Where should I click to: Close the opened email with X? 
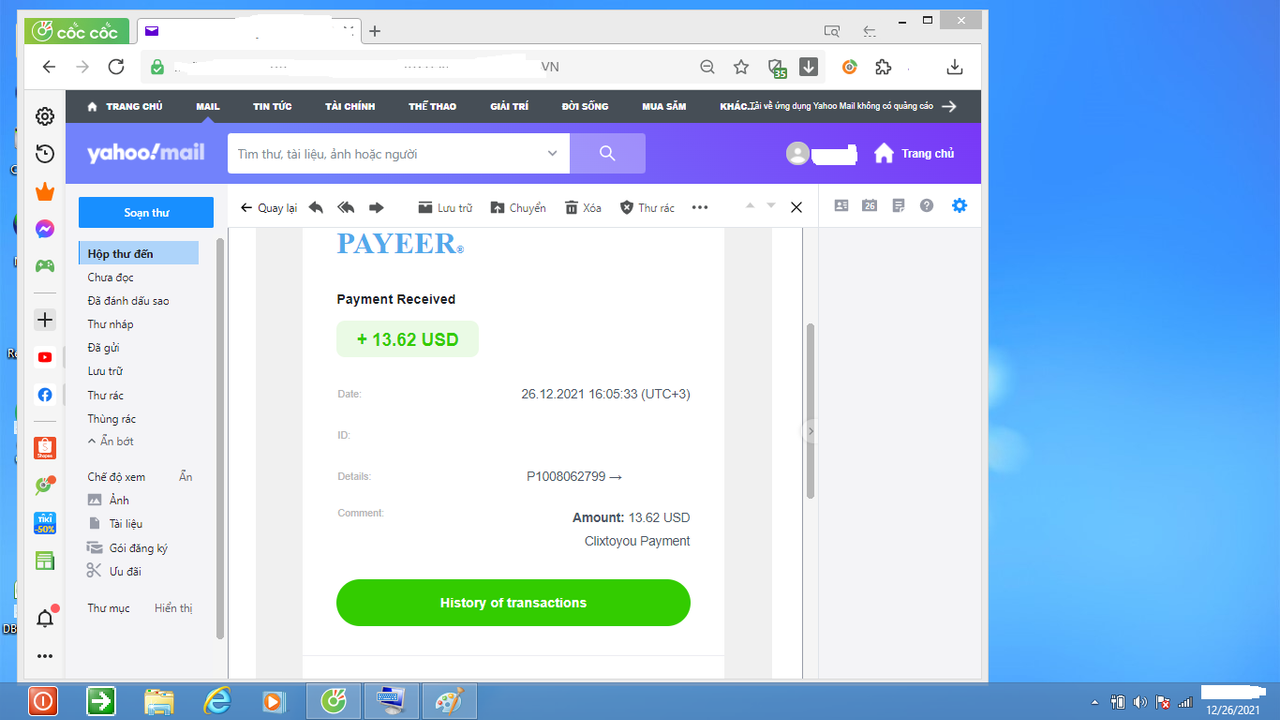click(796, 207)
